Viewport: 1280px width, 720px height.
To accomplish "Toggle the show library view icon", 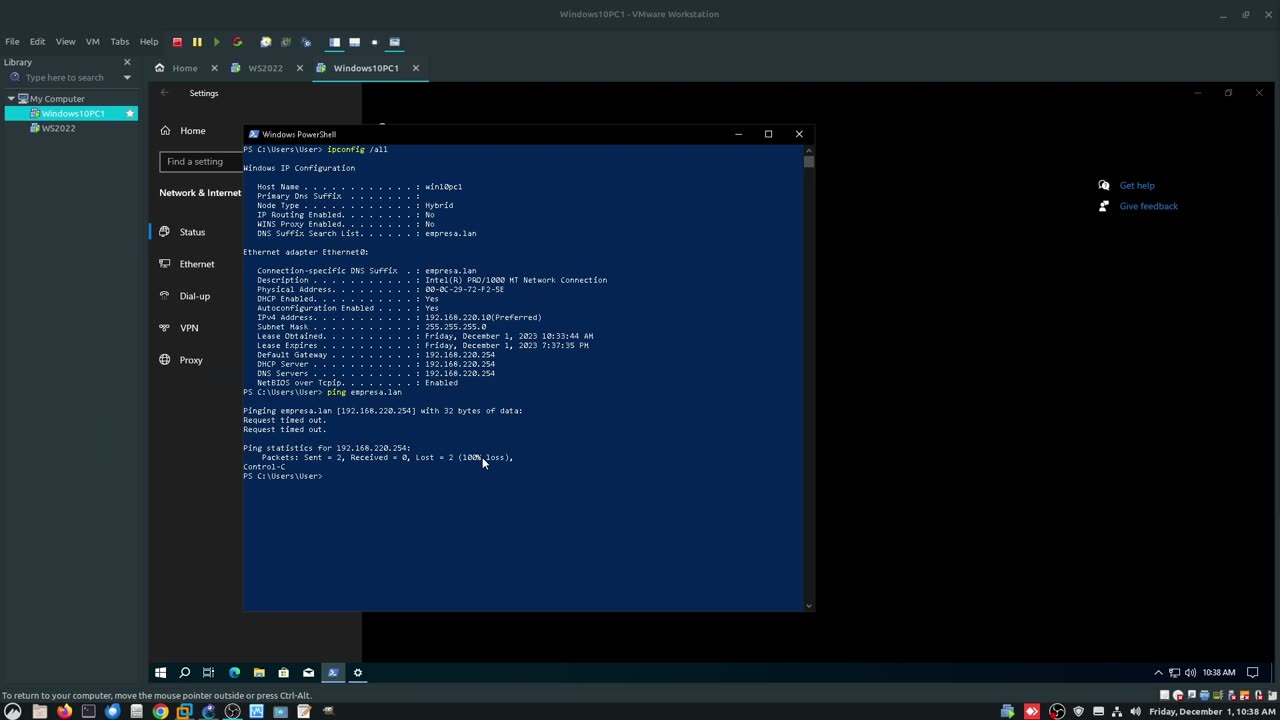I will (334, 42).
